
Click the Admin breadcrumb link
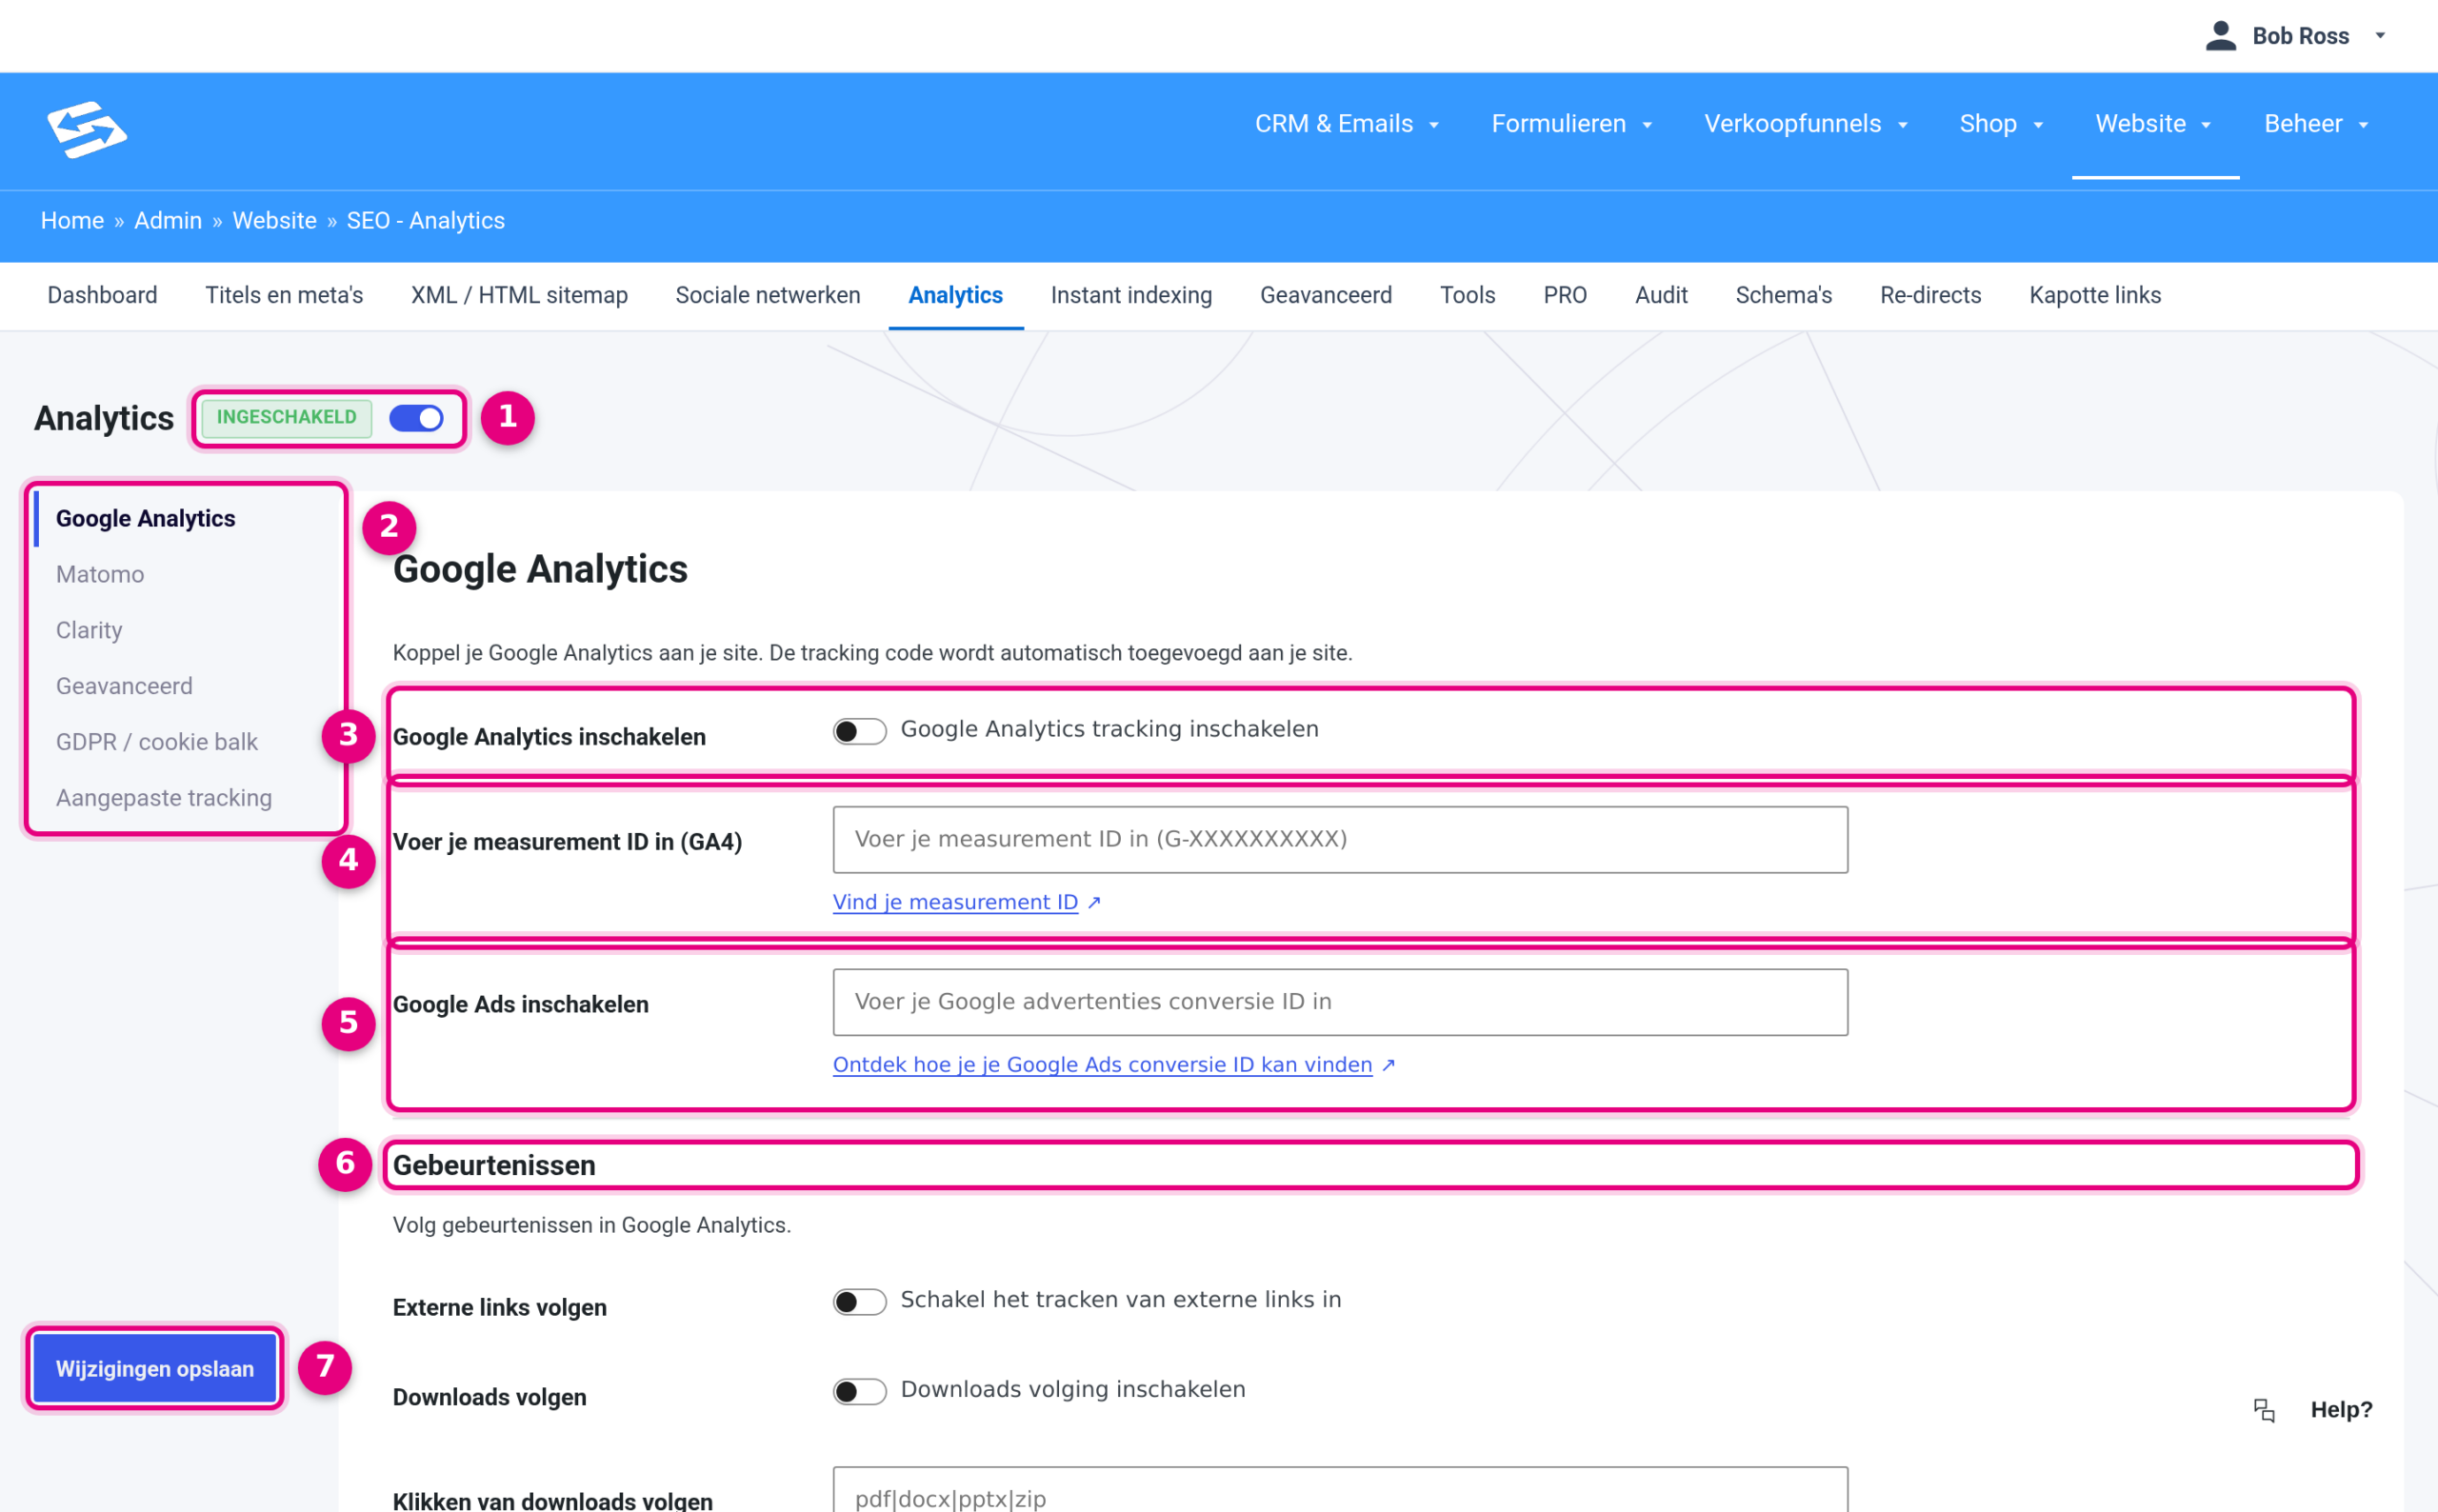pos(168,220)
